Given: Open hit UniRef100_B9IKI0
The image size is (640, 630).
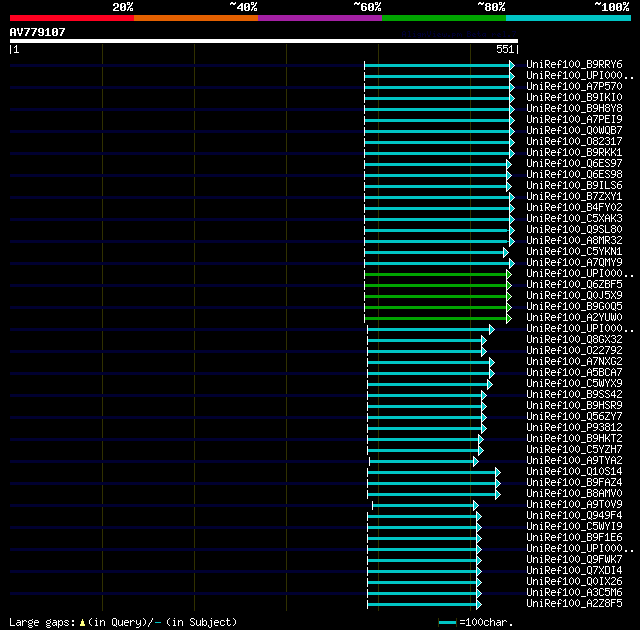Looking at the screenshot, I should [x=574, y=98].
